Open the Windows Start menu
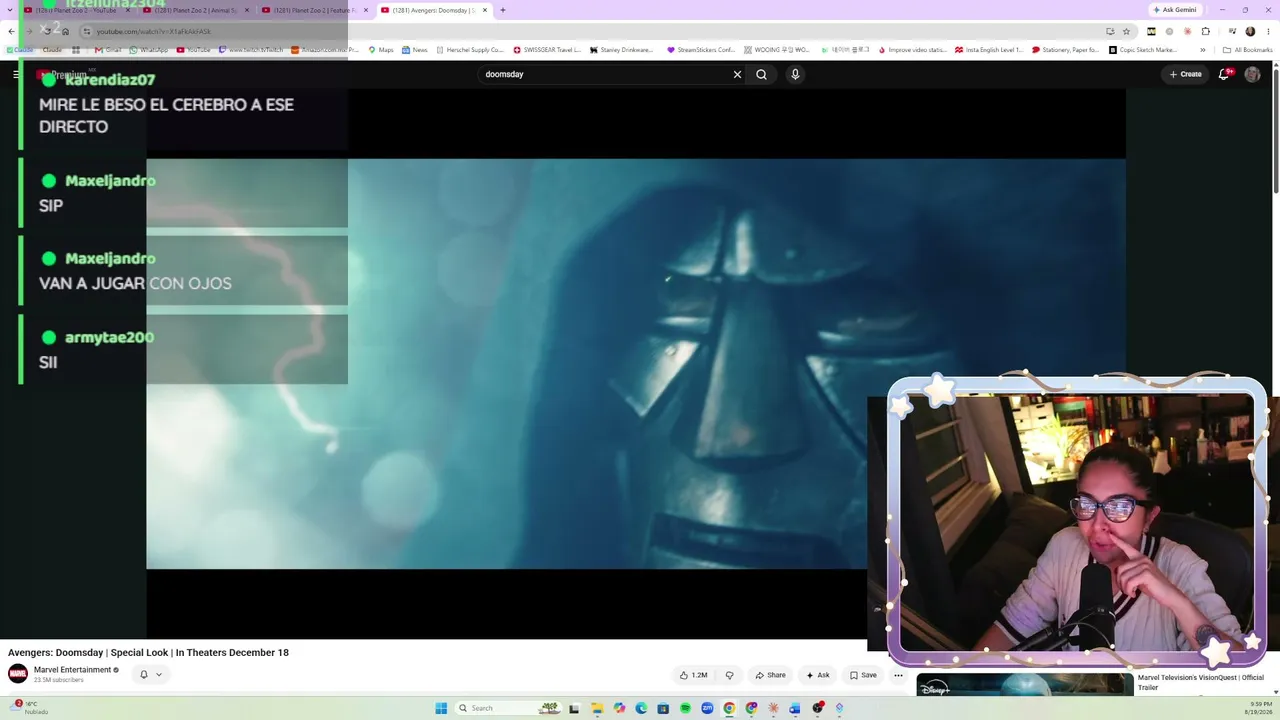 tap(441, 708)
